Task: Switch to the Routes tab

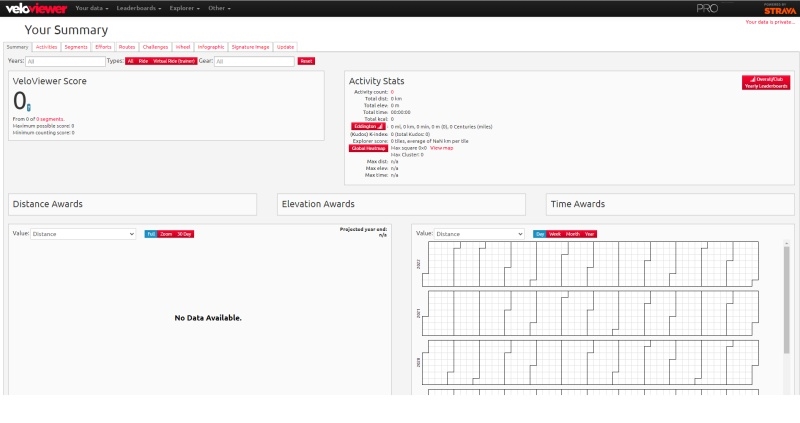Action: coord(127,47)
